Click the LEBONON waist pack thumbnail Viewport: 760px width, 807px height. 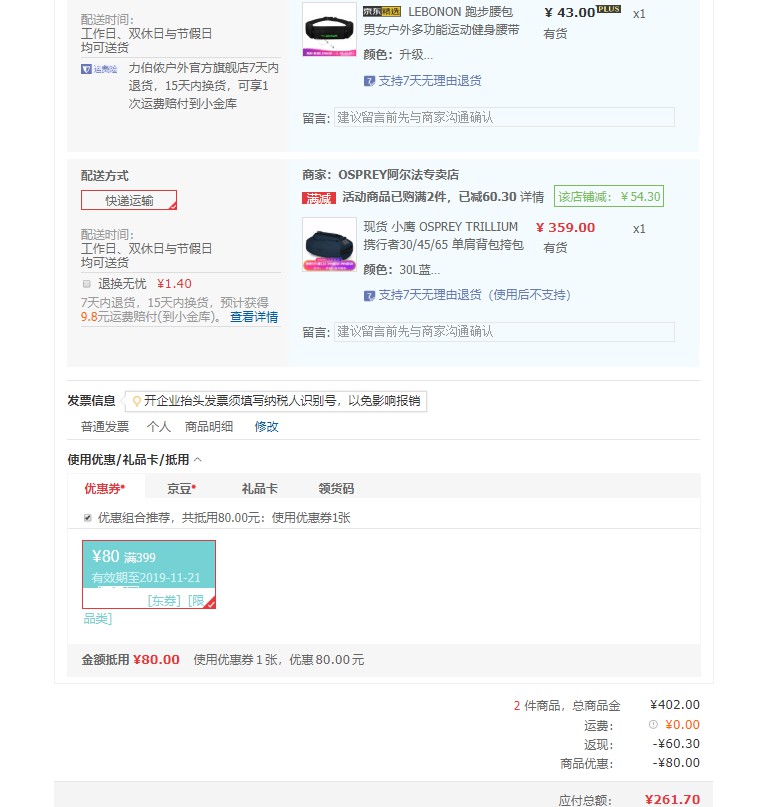click(329, 29)
